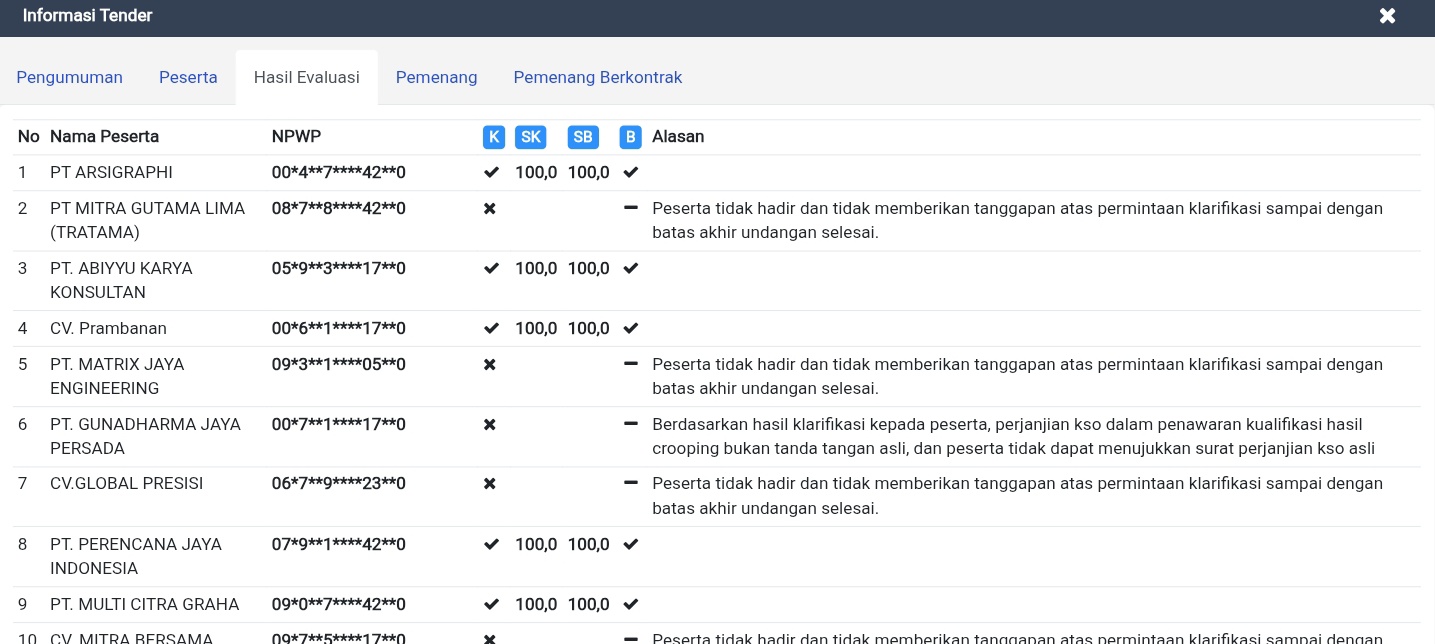Image resolution: width=1435 pixels, height=644 pixels.
Task: Click K checkmark for PT ARSIGRAPHI
Action: 491,173
